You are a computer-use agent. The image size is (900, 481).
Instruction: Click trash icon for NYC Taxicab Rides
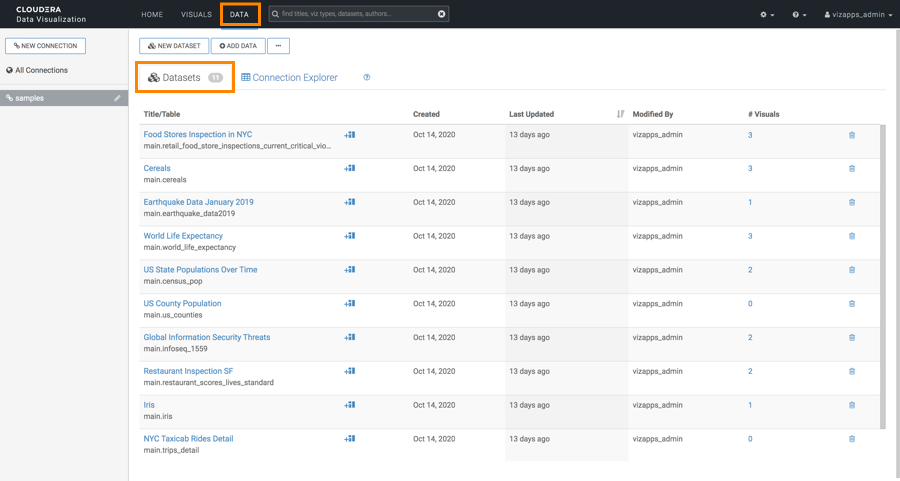pyautogui.click(x=852, y=439)
